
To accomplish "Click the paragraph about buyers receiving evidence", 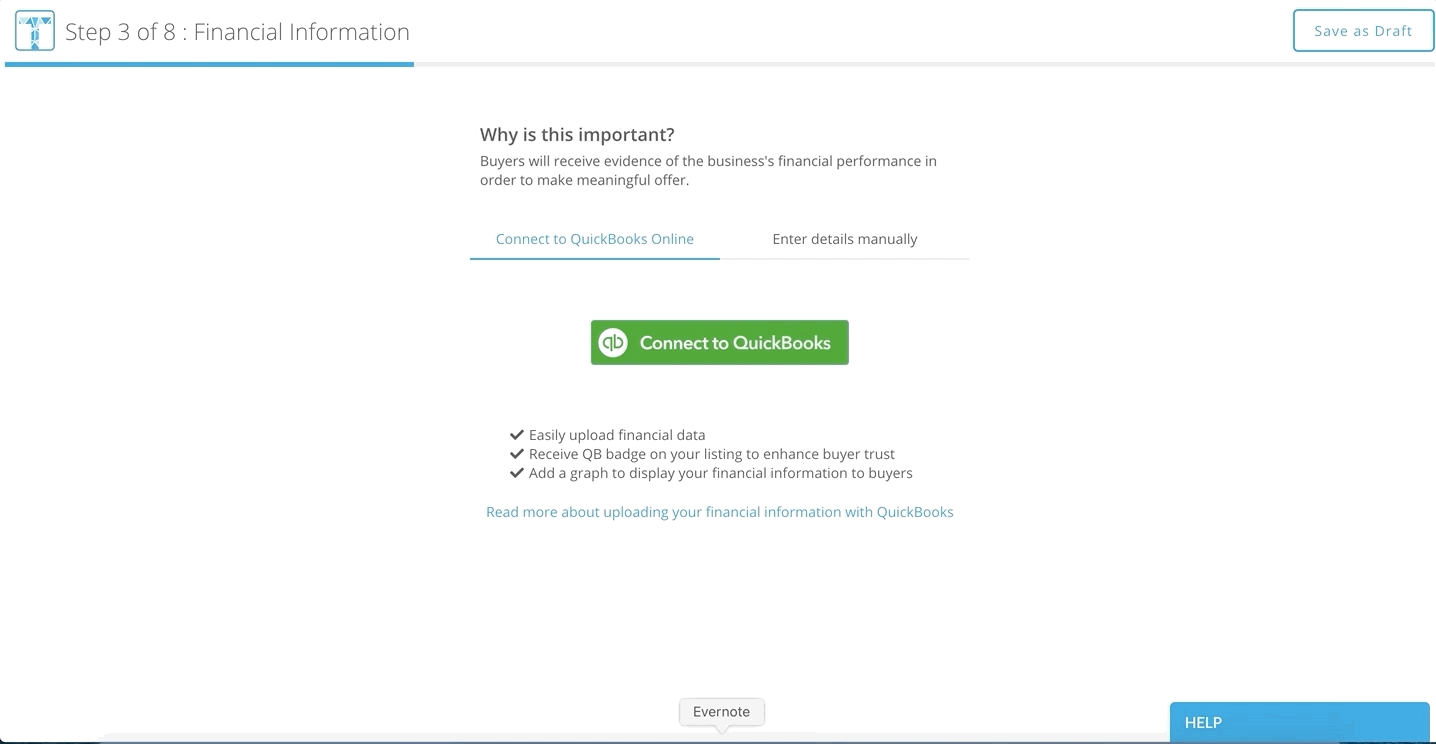I will point(708,171).
